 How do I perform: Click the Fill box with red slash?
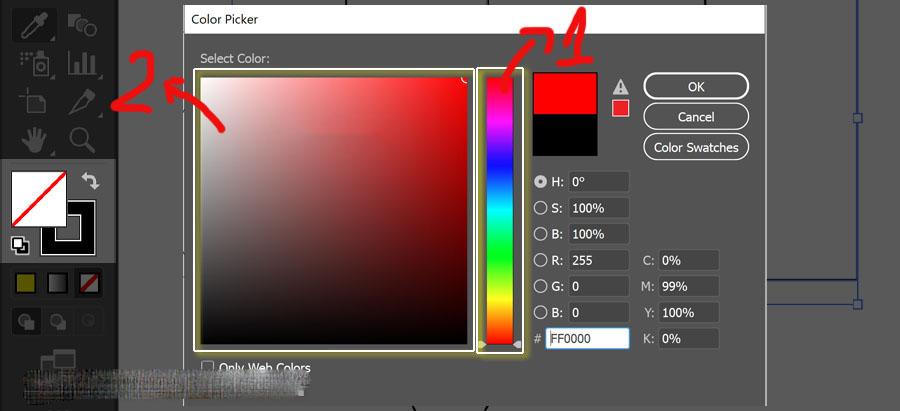pyautogui.click(x=38, y=198)
